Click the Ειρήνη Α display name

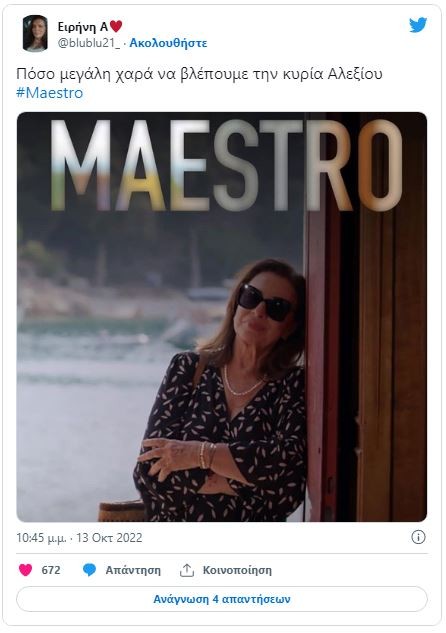pos(83,27)
